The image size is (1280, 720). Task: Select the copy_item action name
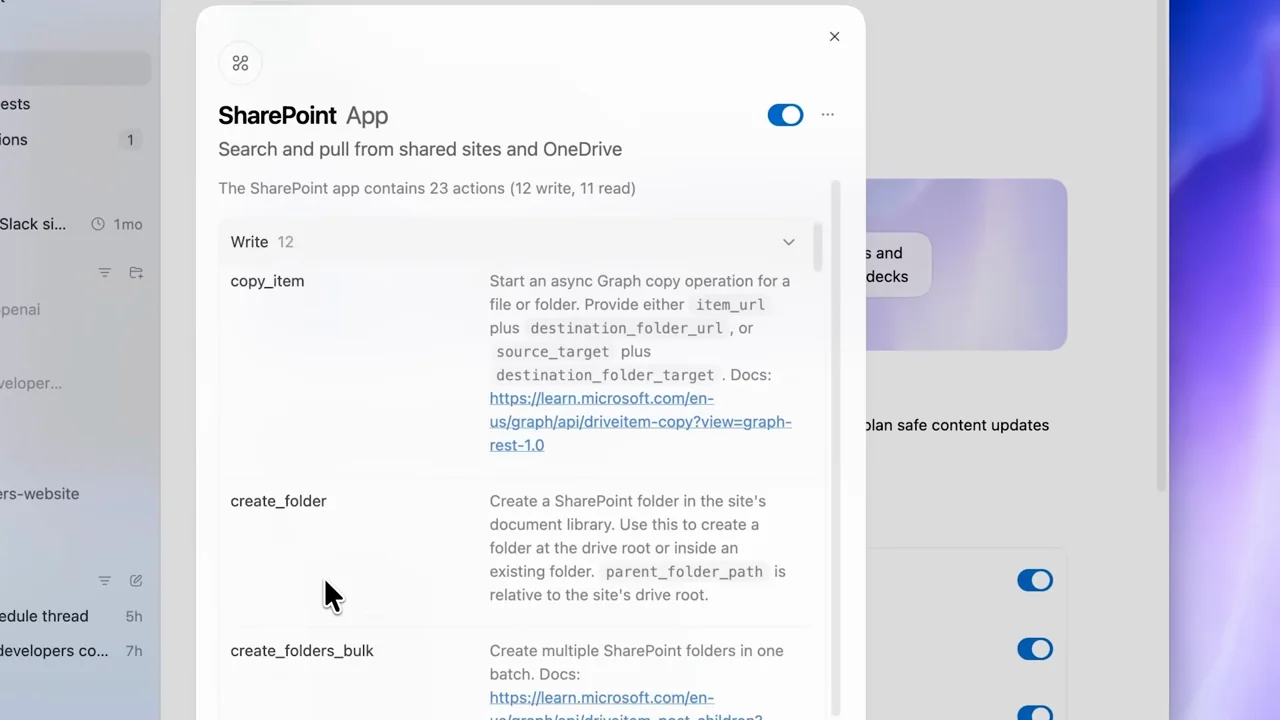[267, 281]
